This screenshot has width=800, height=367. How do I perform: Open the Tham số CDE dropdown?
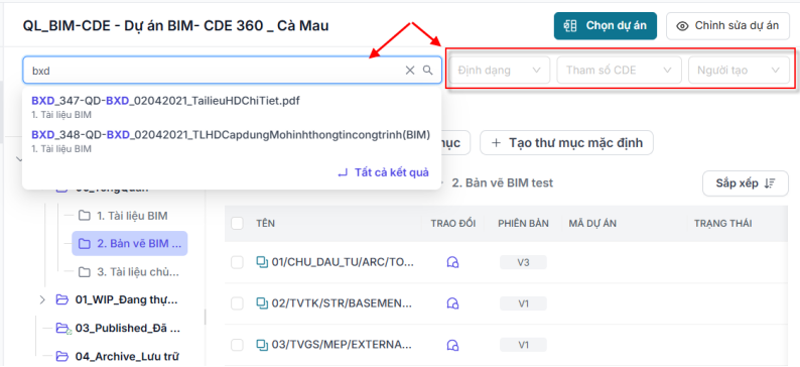tap(619, 70)
